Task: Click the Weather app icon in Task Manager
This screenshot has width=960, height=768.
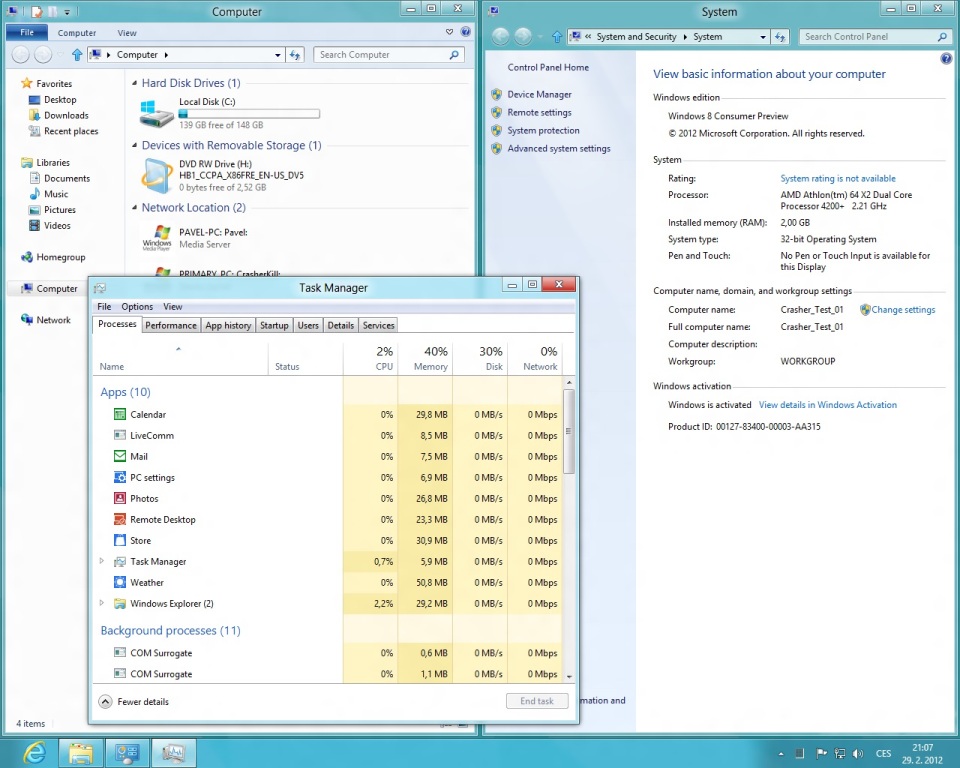Action: coord(119,582)
